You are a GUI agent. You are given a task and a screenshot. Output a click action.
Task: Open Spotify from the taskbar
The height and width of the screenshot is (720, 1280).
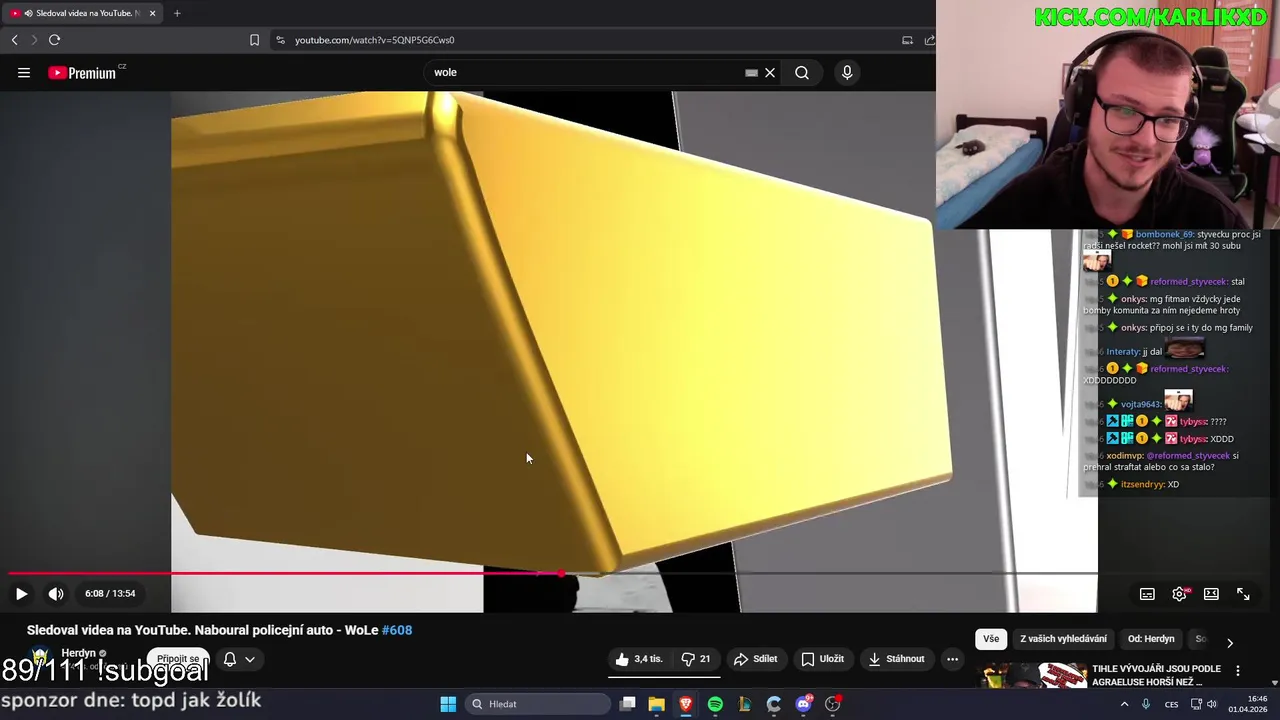click(715, 704)
